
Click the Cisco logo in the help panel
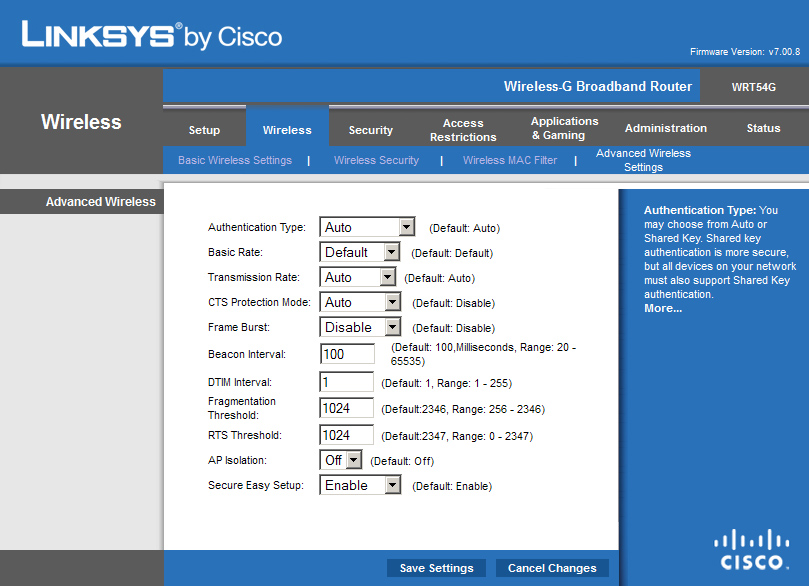[751, 549]
